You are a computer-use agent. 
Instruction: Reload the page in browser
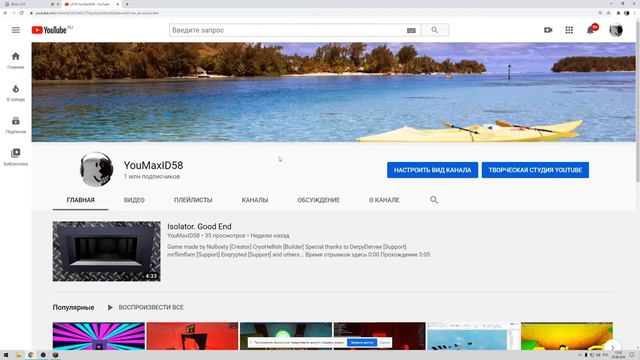point(21,13)
